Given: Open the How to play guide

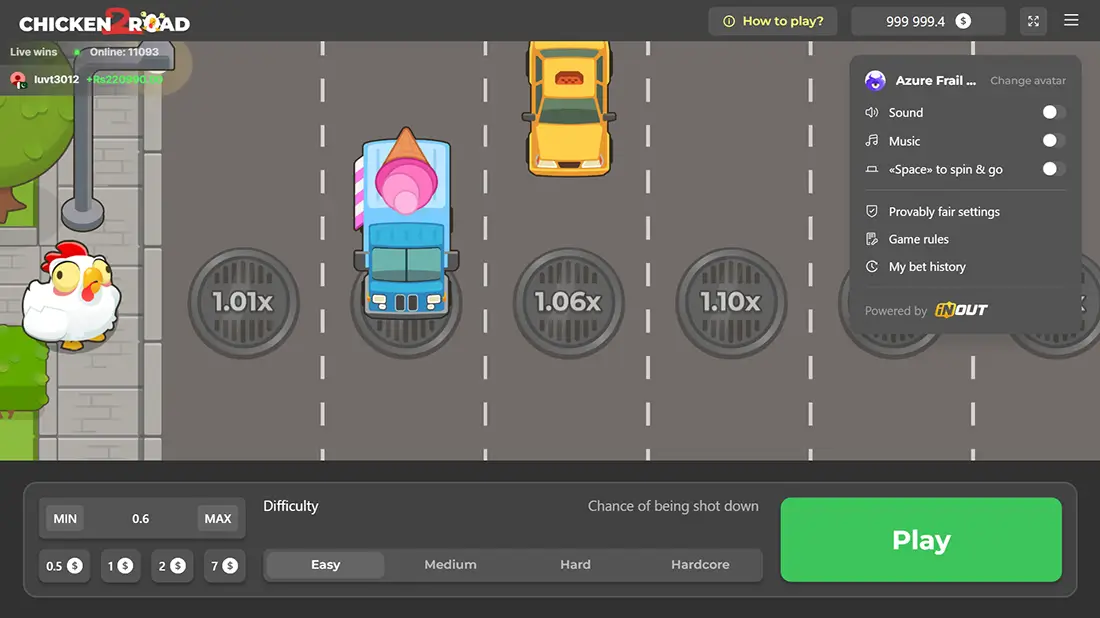Looking at the screenshot, I should tap(772, 20).
